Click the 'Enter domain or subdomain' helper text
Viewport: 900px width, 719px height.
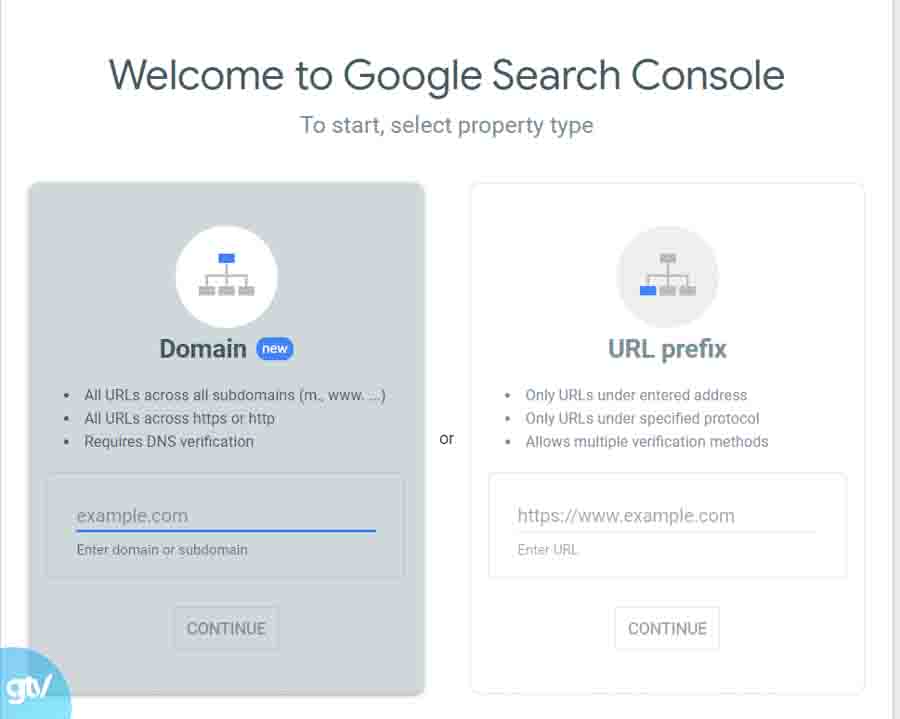(163, 549)
